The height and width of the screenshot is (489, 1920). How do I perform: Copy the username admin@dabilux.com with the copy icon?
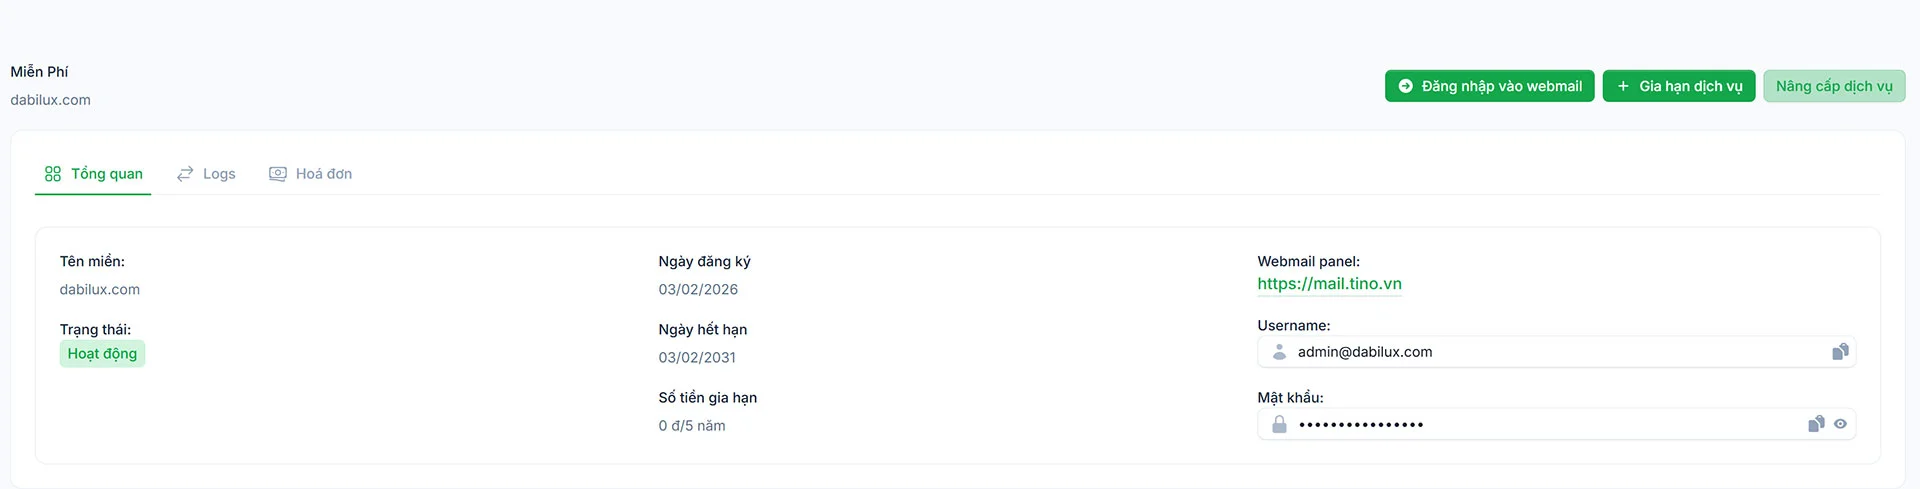(x=1840, y=352)
